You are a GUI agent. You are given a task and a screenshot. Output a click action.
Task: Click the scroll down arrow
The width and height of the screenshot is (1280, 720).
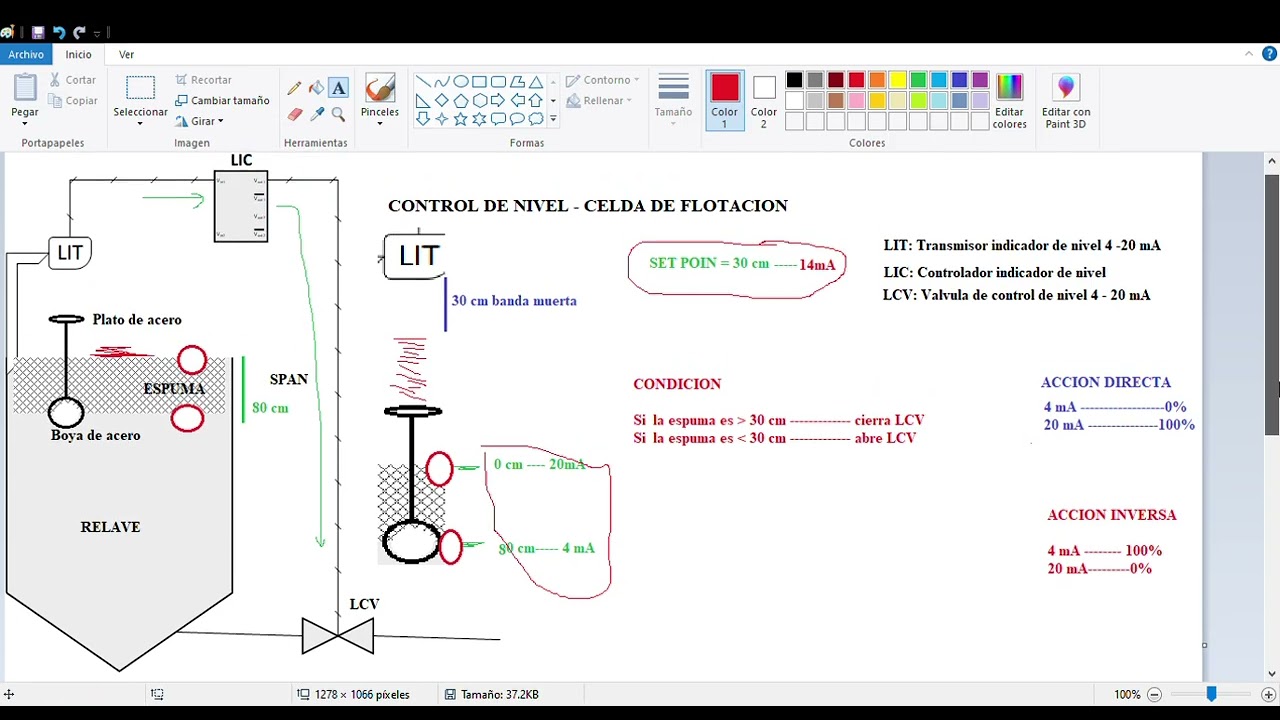1272,673
